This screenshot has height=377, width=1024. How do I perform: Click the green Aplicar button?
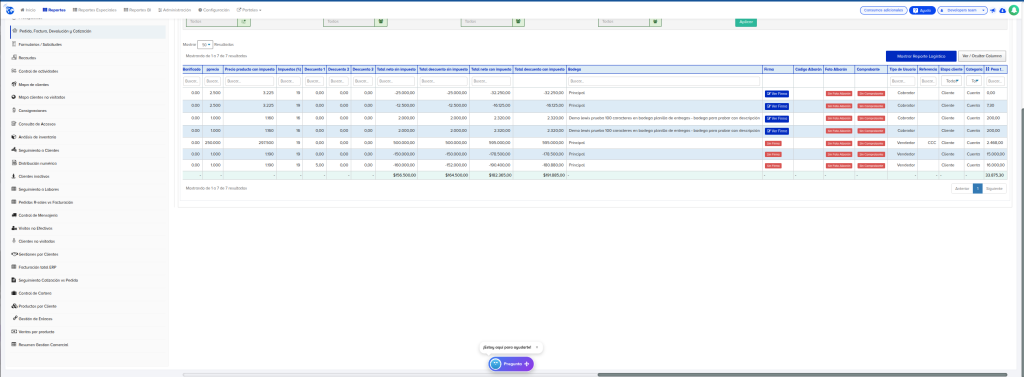click(x=746, y=22)
